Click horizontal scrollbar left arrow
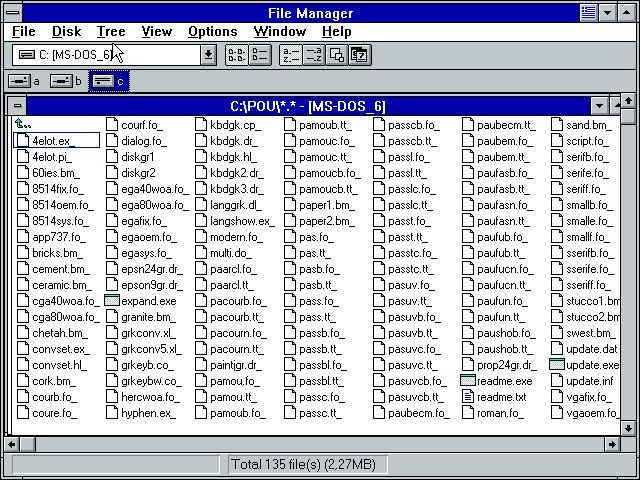Screen dimensions: 640x480 tap(12, 444)
